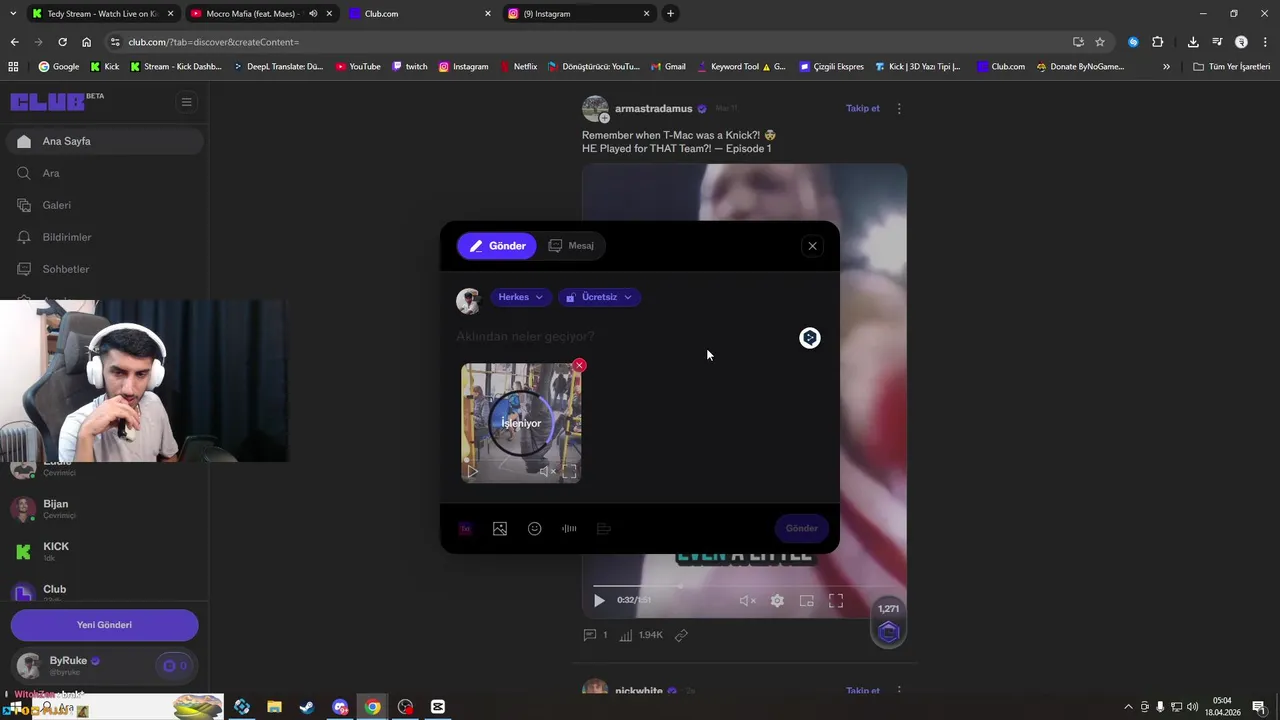Image resolution: width=1280 pixels, height=720 pixels.
Task: Expand attached video preview to fullscreen
Action: click(569, 471)
